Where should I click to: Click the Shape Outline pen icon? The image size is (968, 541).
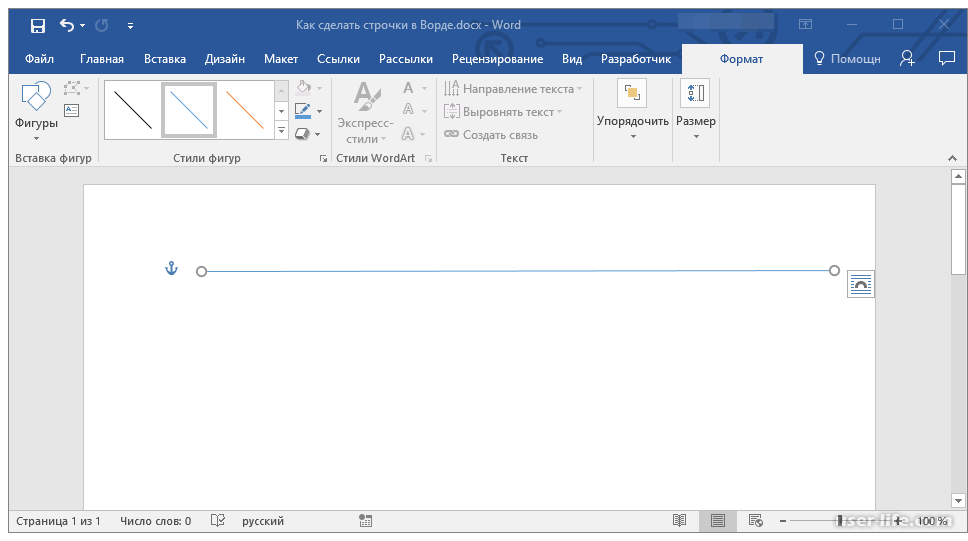(x=302, y=111)
